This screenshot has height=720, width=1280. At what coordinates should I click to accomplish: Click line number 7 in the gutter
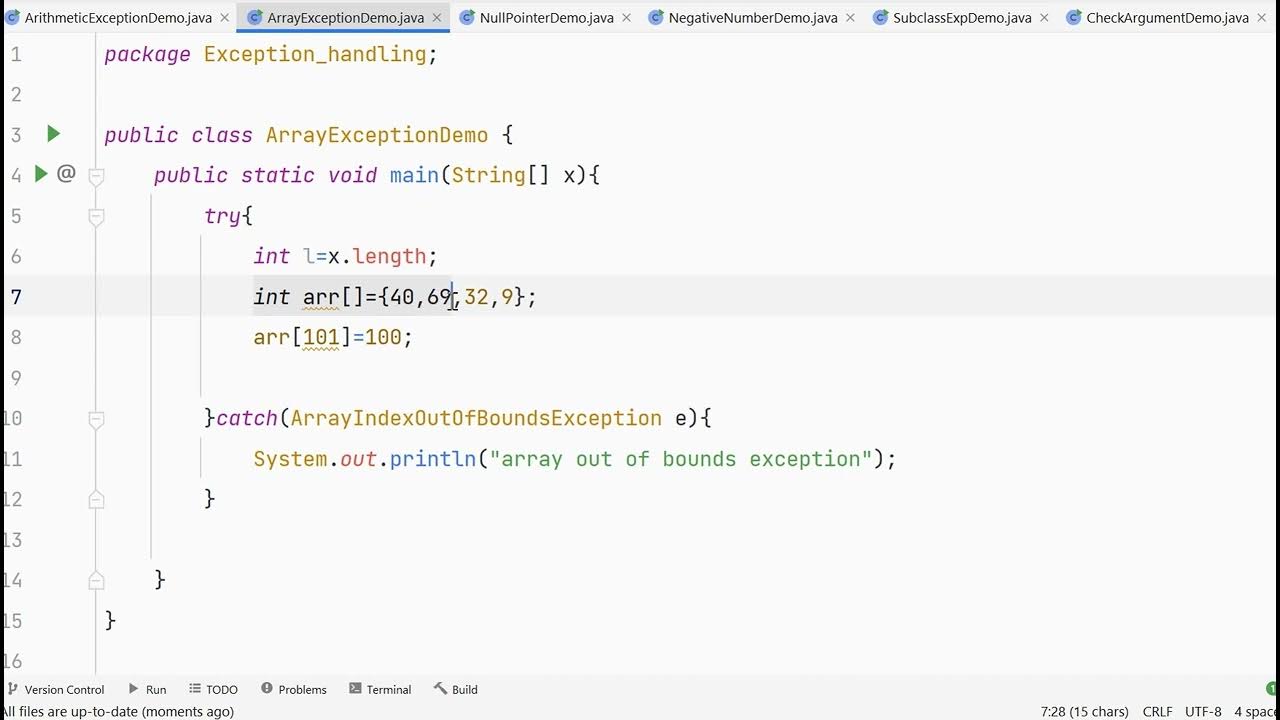[15, 297]
